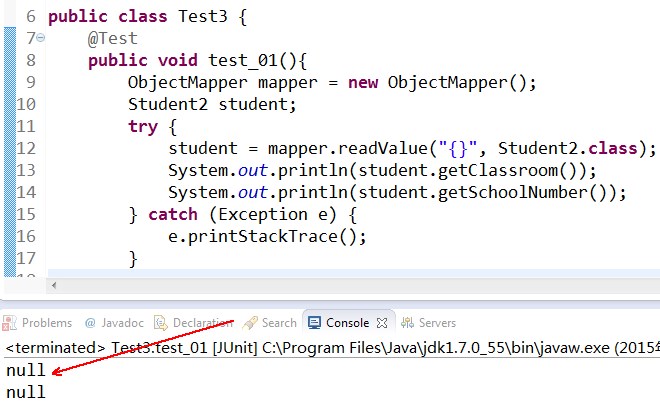This screenshot has height=410, width=660.
Task: Open the Problems tab
Action: tap(37, 323)
